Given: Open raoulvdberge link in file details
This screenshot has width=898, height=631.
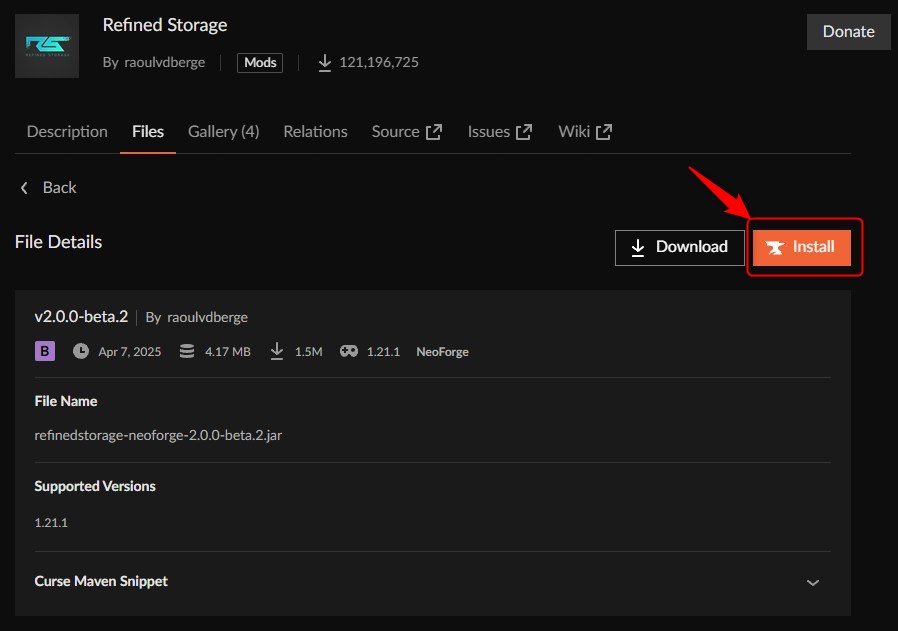Looking at the screenshot, I should click(x=207, y=317).
